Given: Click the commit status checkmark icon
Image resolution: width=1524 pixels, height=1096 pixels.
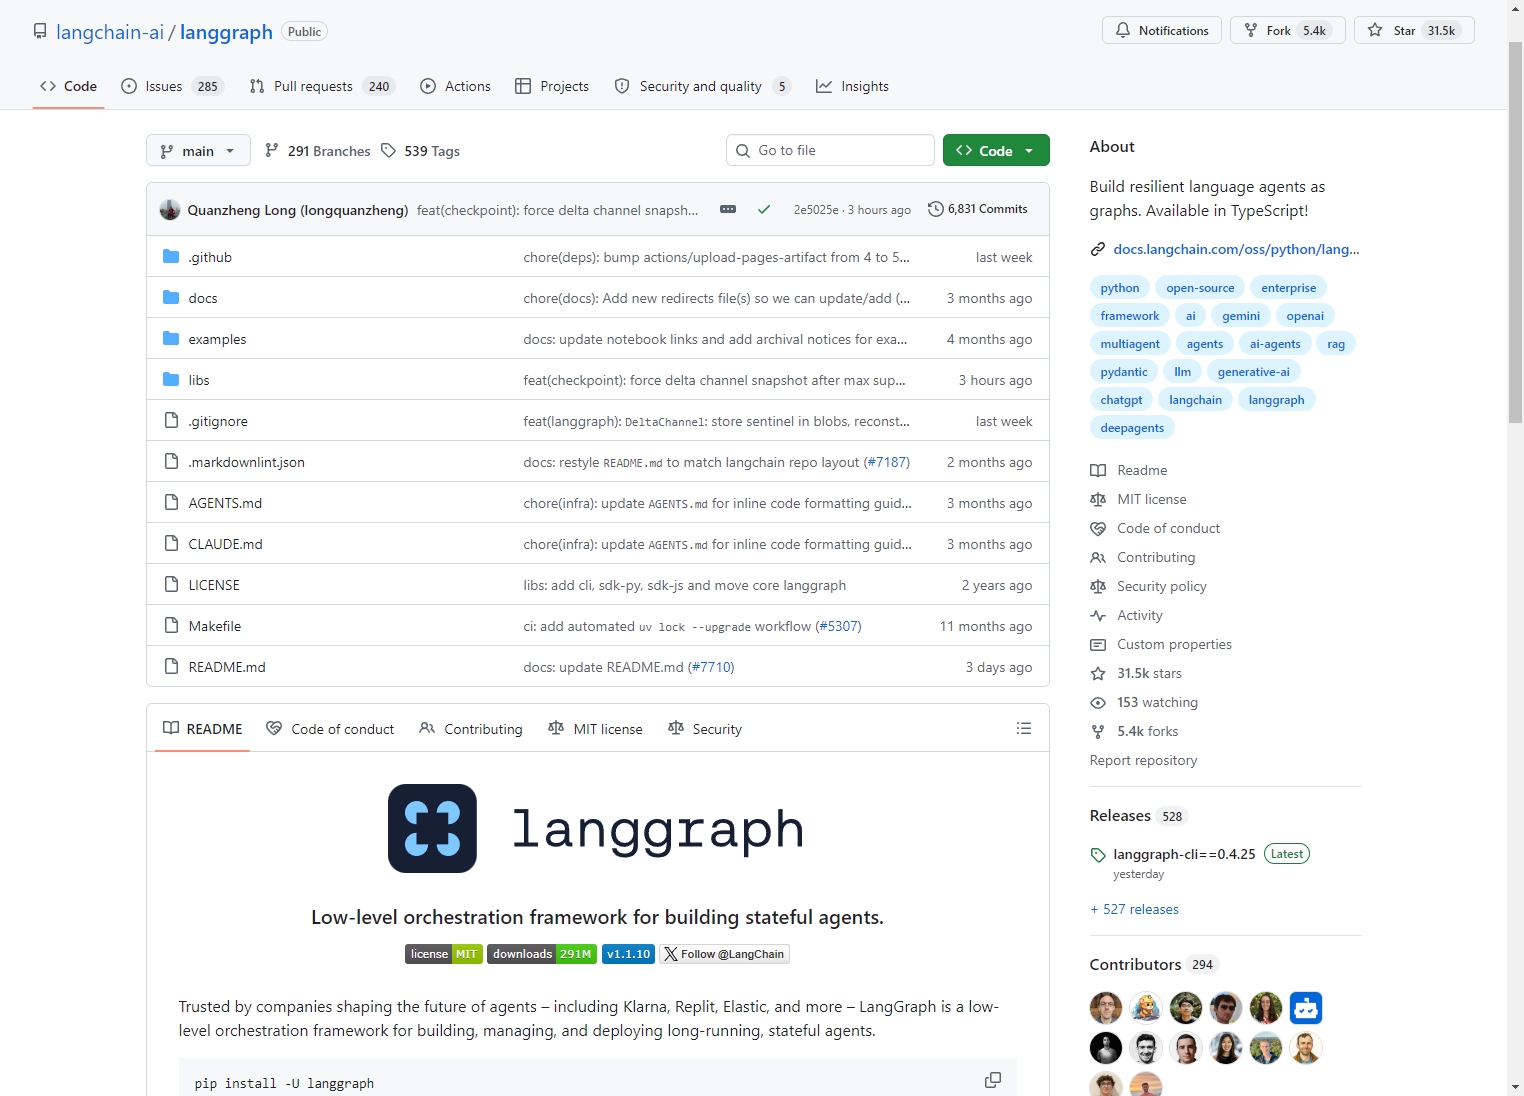Looking at the screenshot, I should (x=764, y=209).
